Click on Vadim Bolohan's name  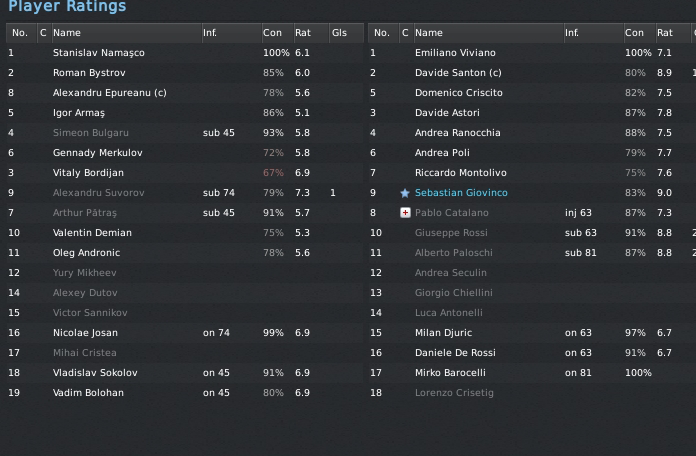pyautogui.click(x=88, y=393)
